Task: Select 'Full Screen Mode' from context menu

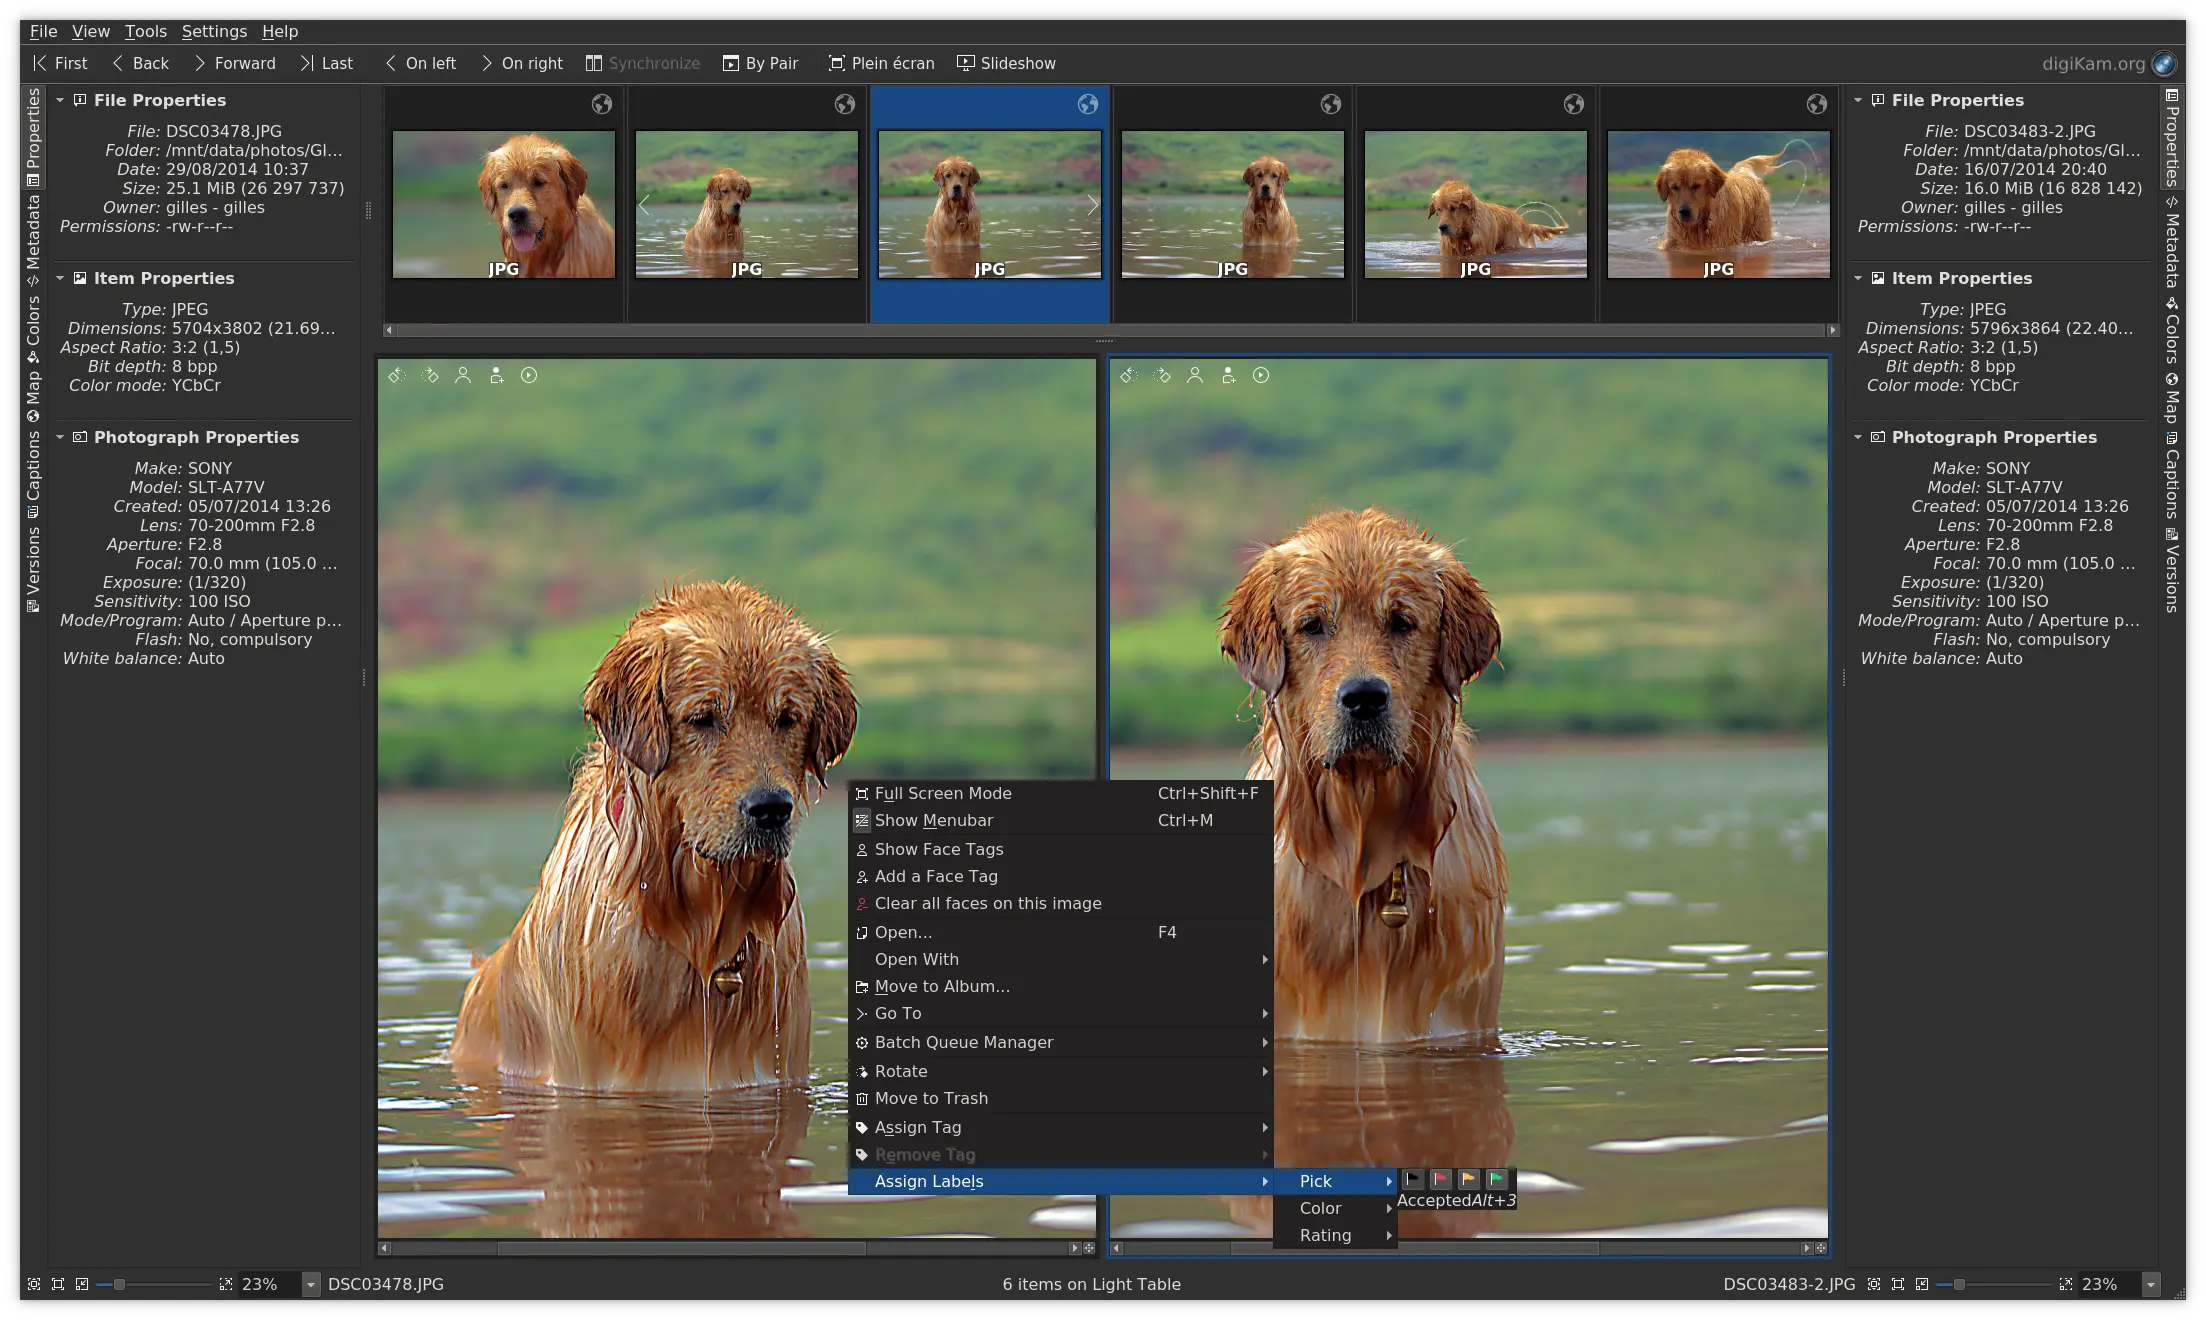Action: (x=943, y=792)
